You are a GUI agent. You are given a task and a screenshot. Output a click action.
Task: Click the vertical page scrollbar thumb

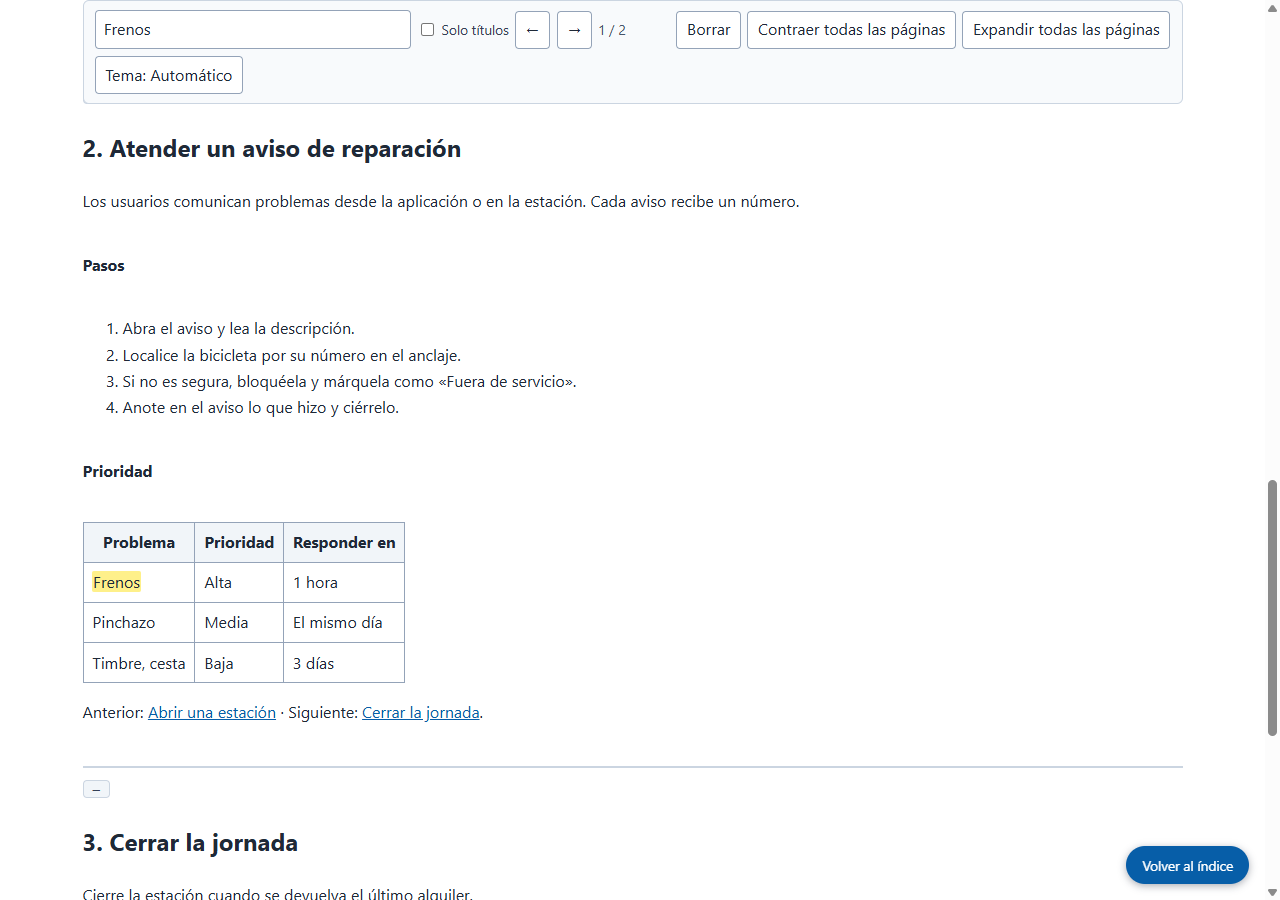click(x=1272, y=608)
